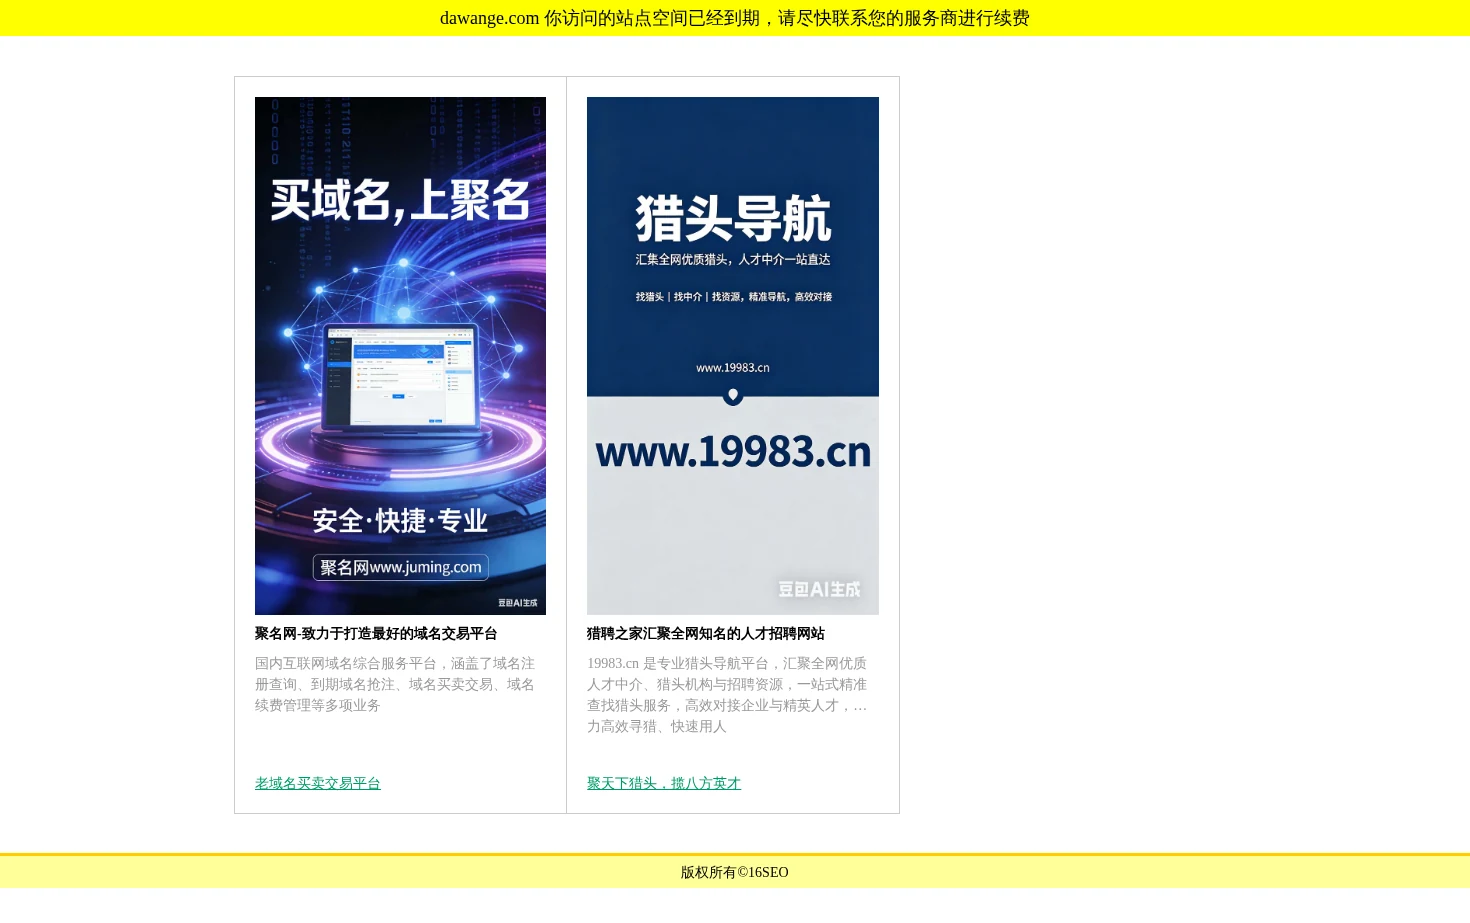The height and width of the screenshot is (923, 1470).
Task: Click description starting 国内互联网域名综合服务平台
Action: tap(396, 685)
